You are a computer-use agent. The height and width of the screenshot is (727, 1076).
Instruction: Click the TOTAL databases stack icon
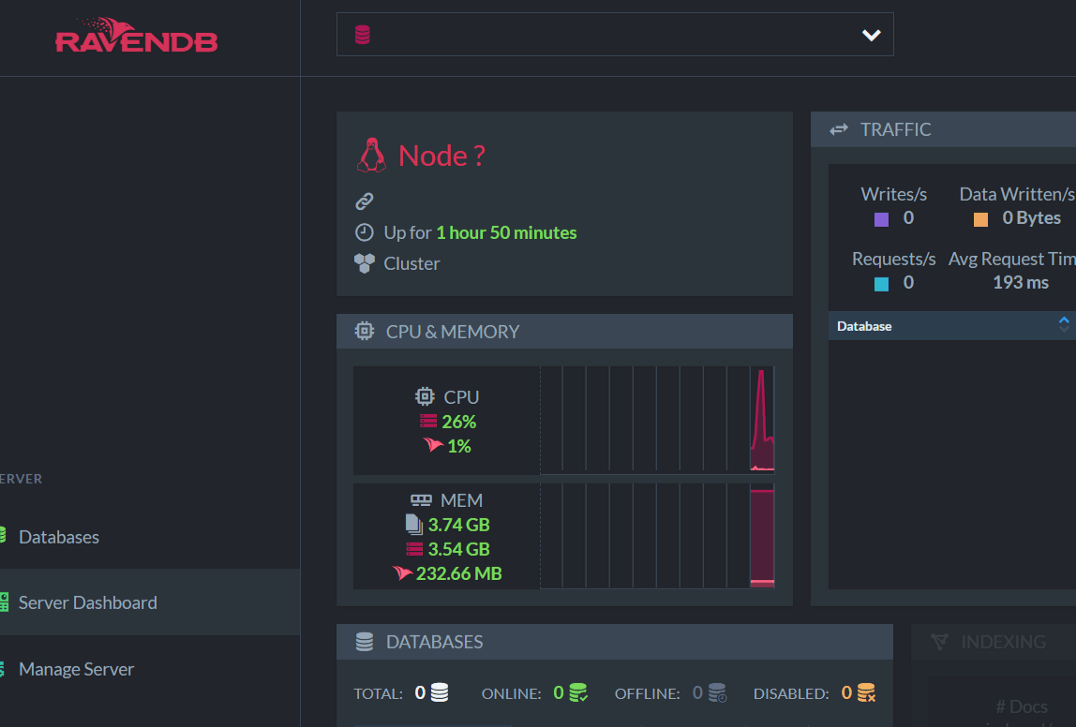439,693
